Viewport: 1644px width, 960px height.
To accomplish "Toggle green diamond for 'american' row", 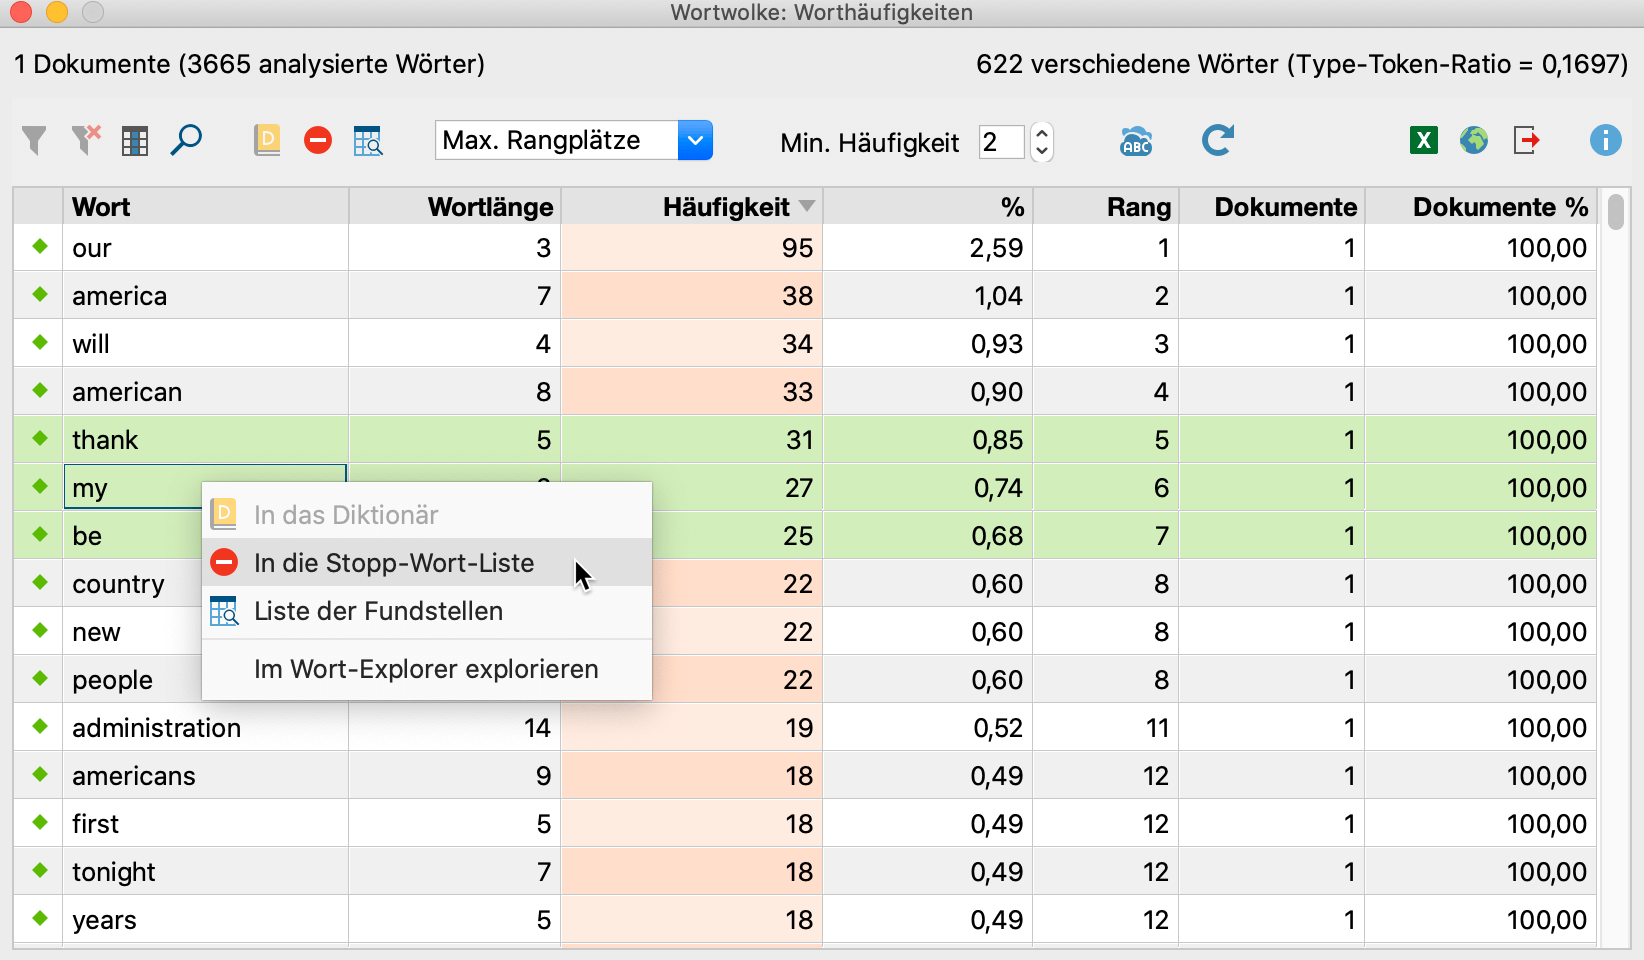I will coord(40,390).
